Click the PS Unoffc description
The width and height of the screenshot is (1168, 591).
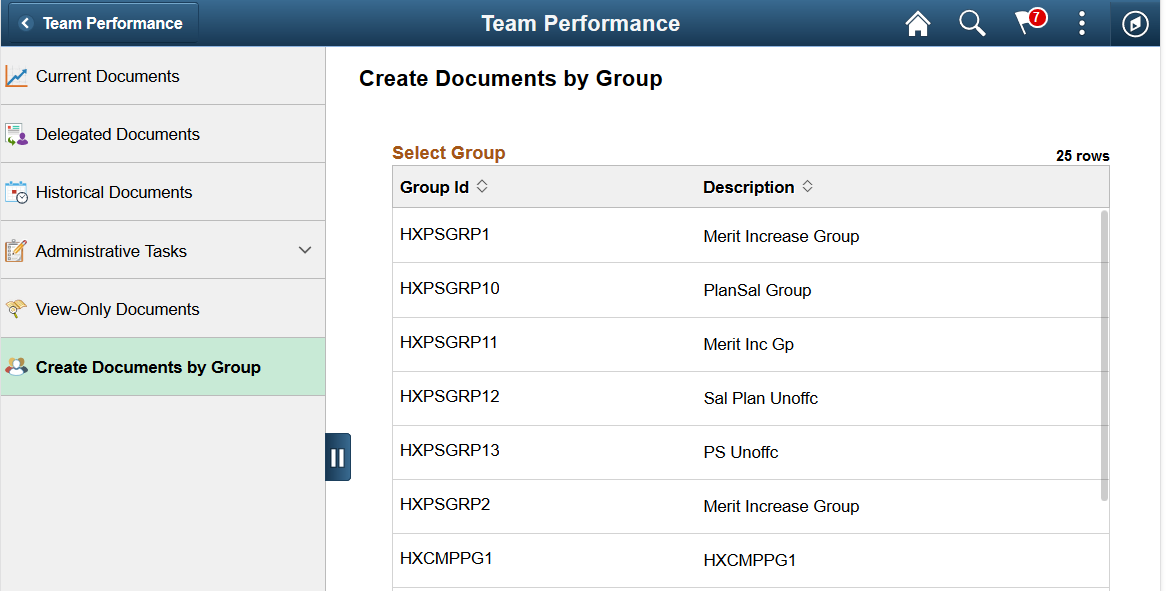click(x=740, y=452)
